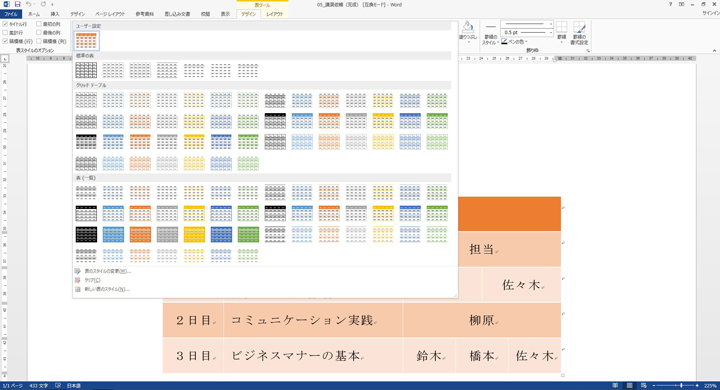Select the orange user-defined table style thumbnail
This screenshot has width=720, height=390.
(86, 41)
